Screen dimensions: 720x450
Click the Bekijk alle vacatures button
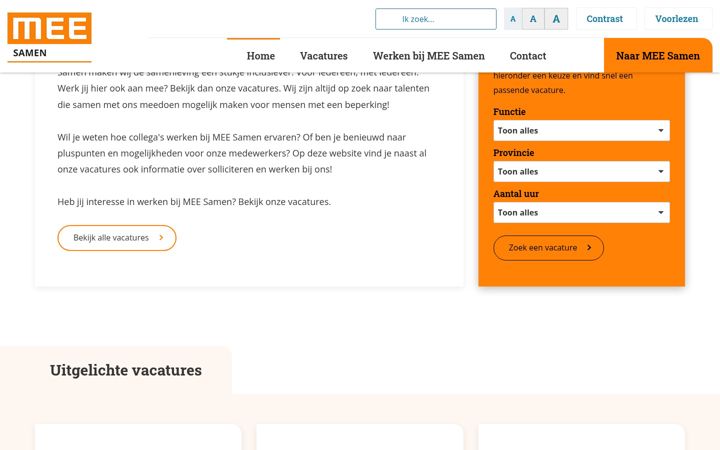tap(117, 237)
